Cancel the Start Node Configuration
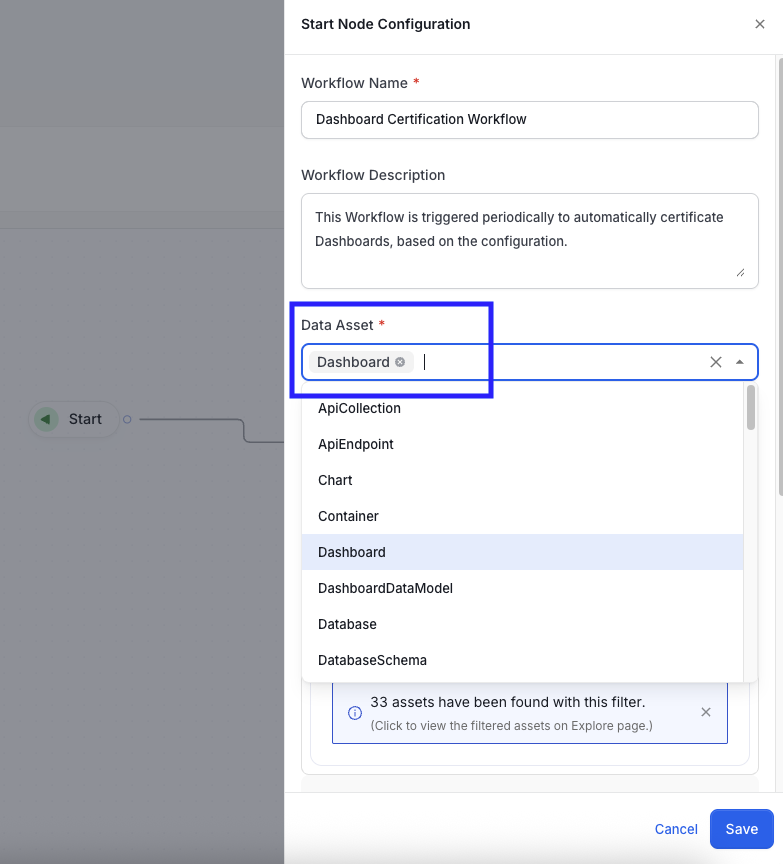 (x=676, y=829)
